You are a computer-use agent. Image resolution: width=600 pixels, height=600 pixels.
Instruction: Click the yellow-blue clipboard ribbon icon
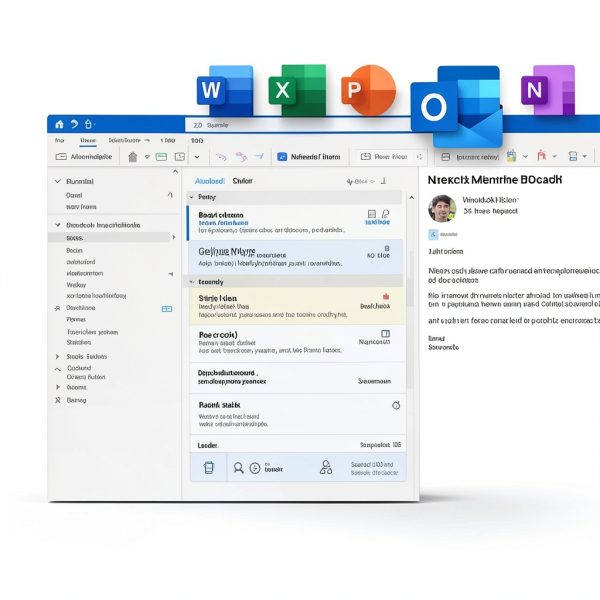pos(511,156)
